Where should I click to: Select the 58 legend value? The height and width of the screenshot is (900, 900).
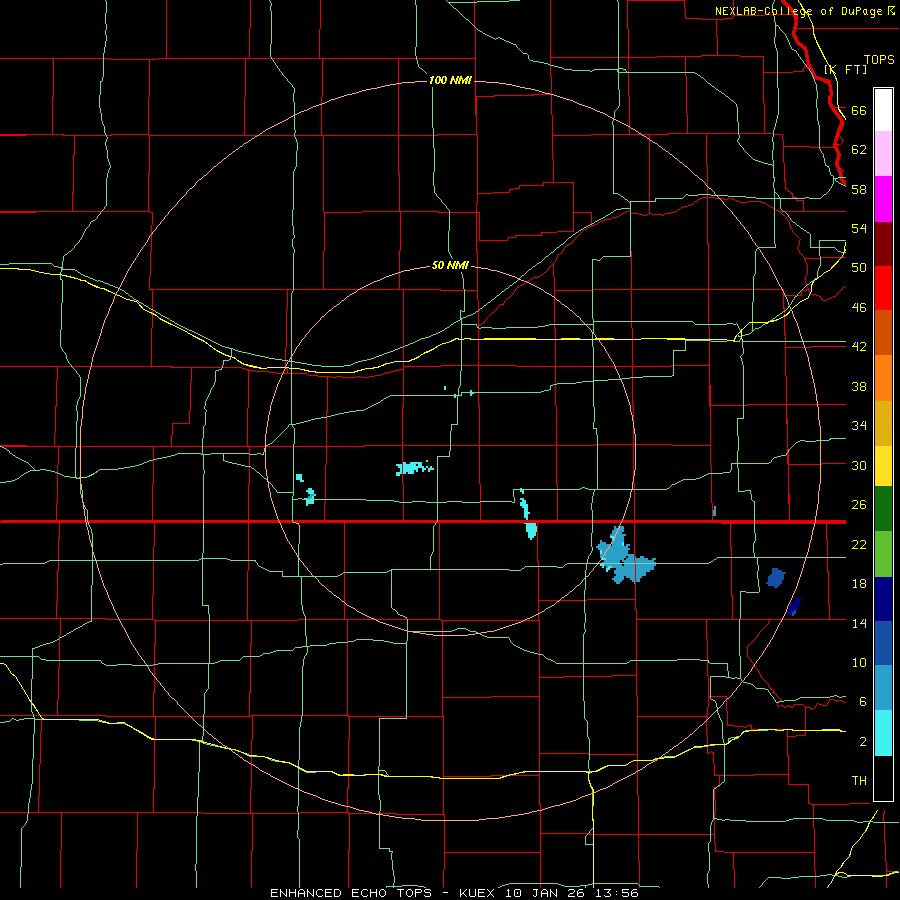859,189
